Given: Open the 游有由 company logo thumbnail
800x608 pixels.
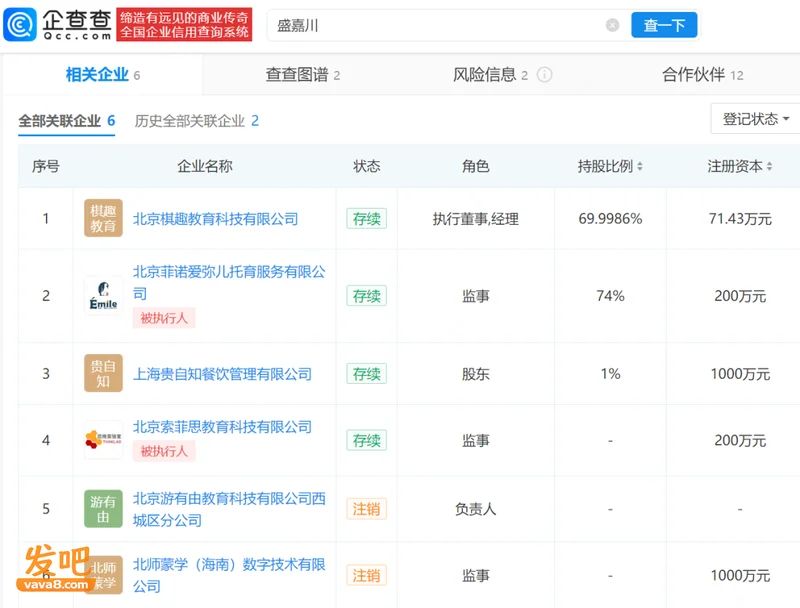Looking at the screenshot, I should point(103,509).
